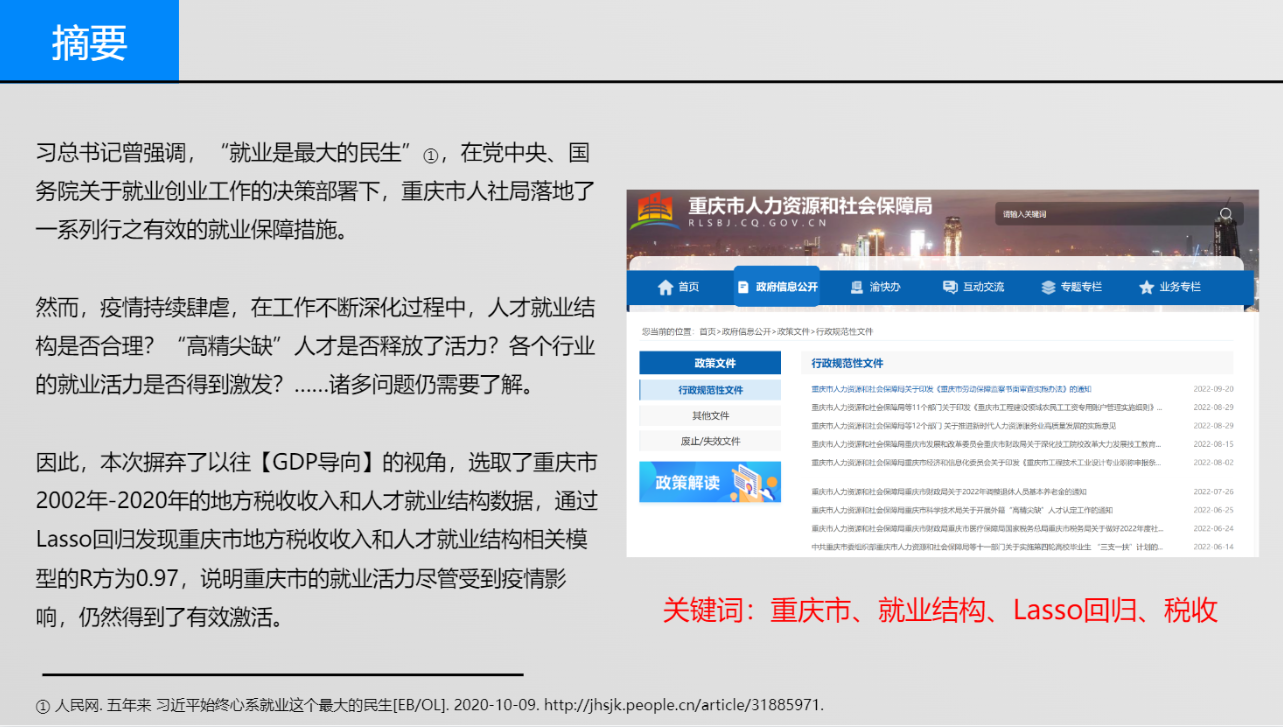Click the date 2022-08-15
The width and height of the screenshot is (1283, 727).
(1213, 444)
